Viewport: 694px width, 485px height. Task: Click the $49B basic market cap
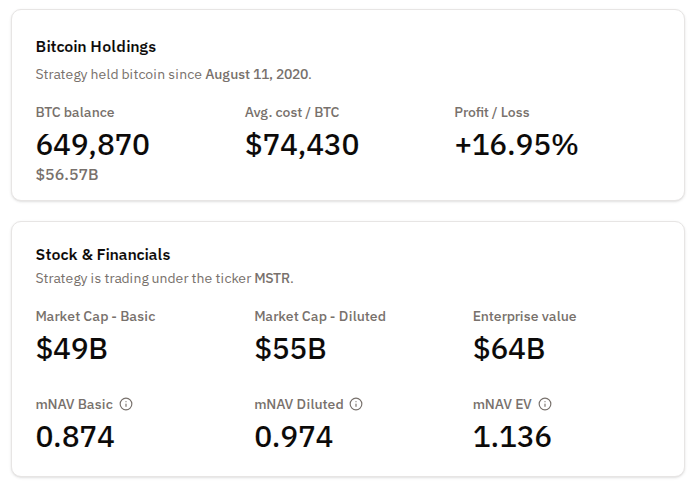tap(71, 349)
